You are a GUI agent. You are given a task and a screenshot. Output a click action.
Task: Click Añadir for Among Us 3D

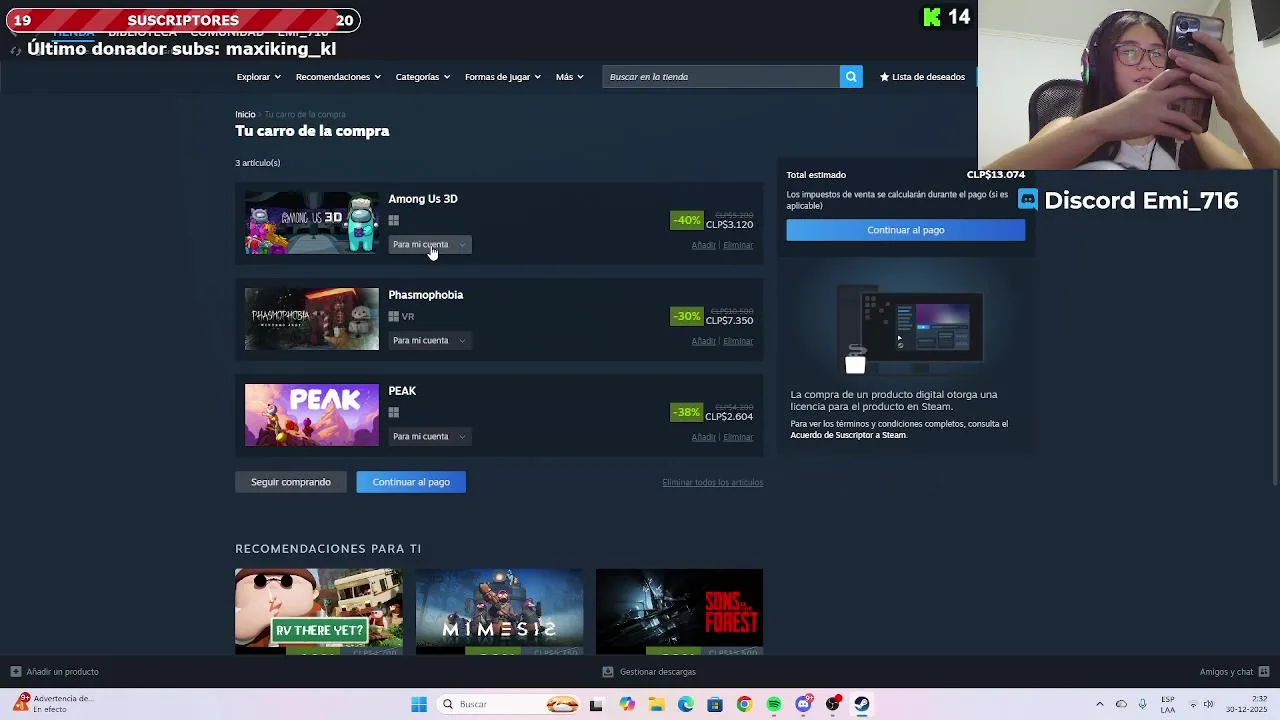703,245
